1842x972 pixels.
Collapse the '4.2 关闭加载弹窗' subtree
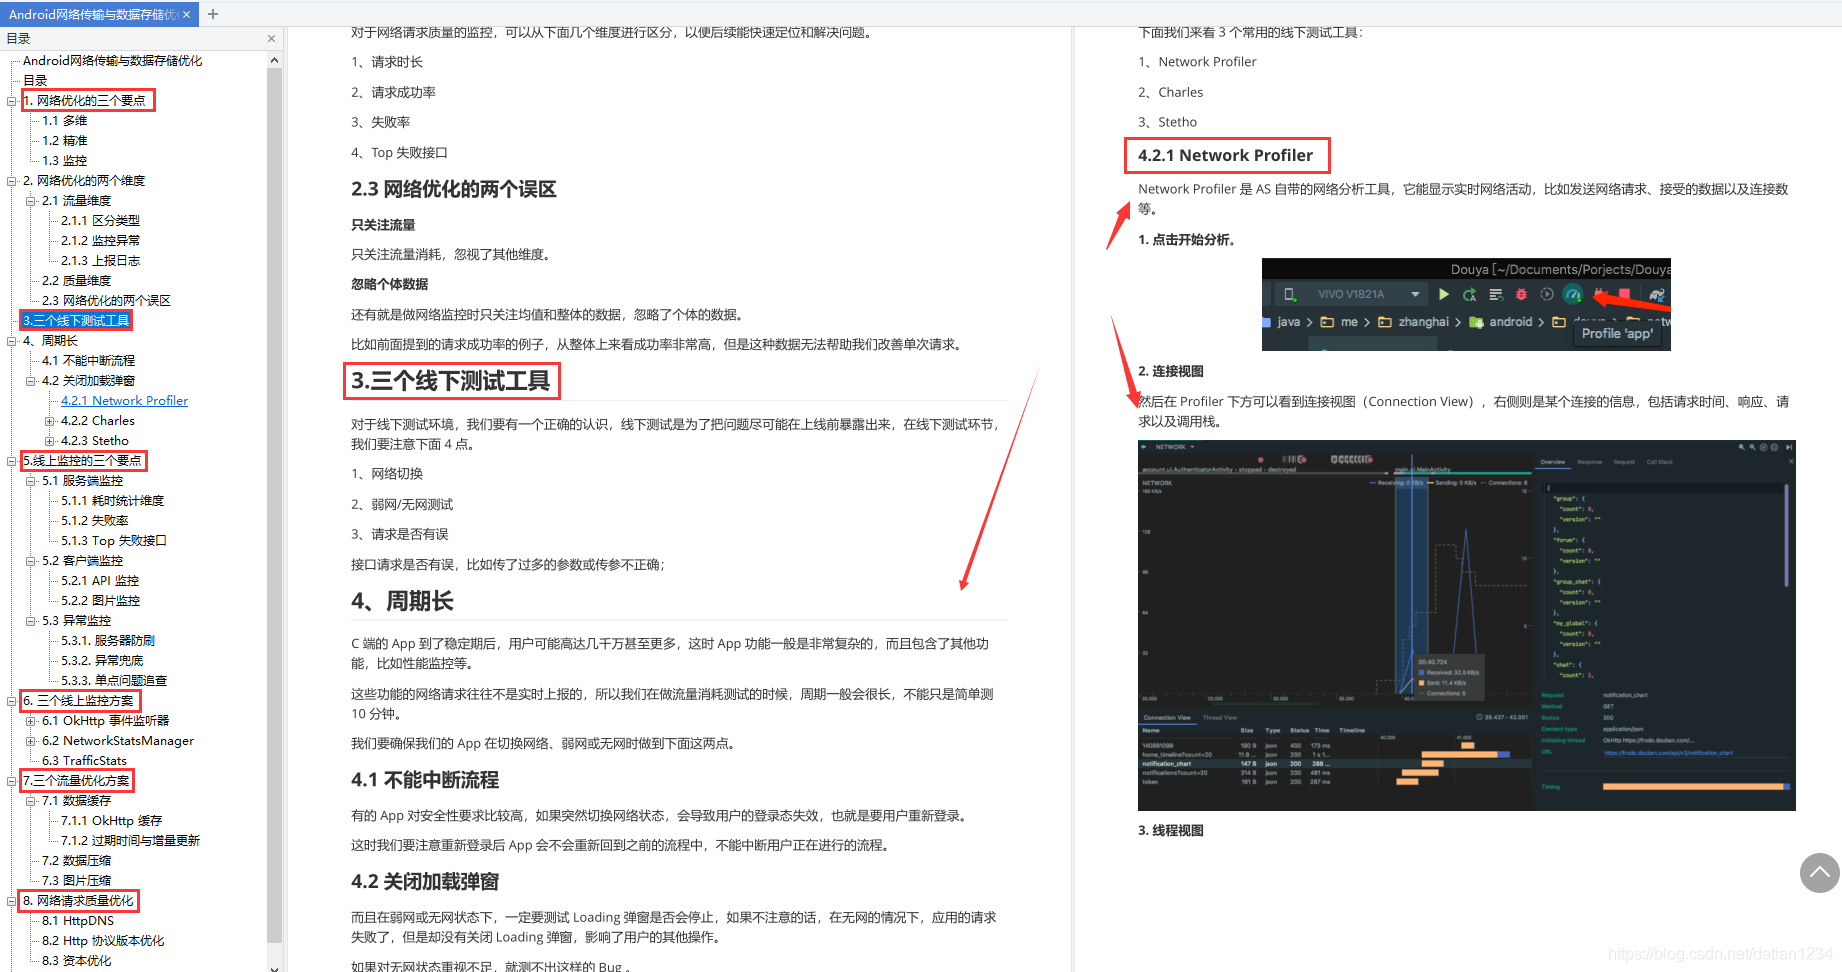click(31, 381)
